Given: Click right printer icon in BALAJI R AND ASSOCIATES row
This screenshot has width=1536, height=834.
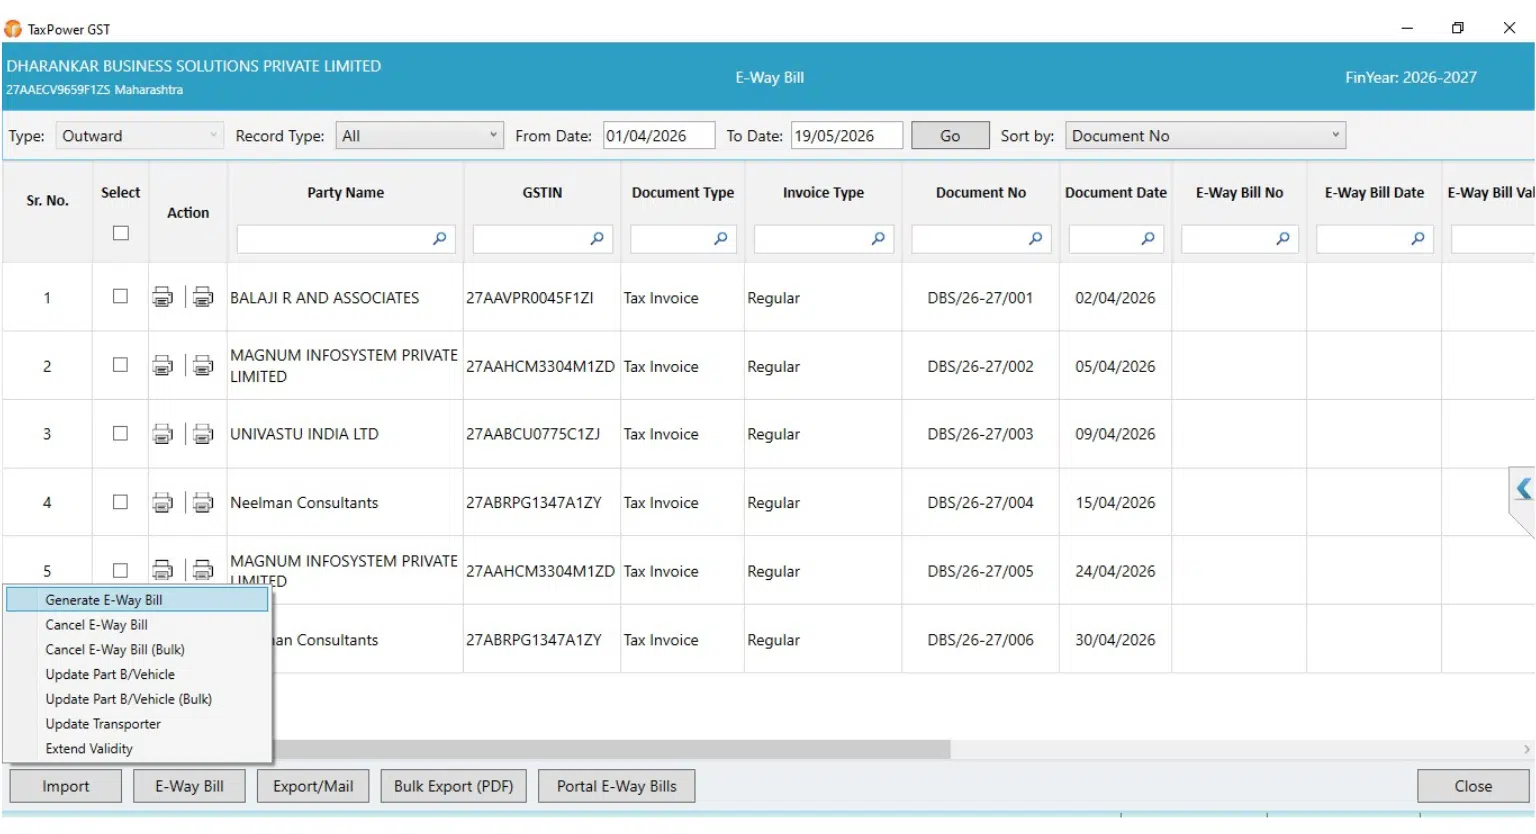Looking at the screenshot, I should [x=203, y=297].
